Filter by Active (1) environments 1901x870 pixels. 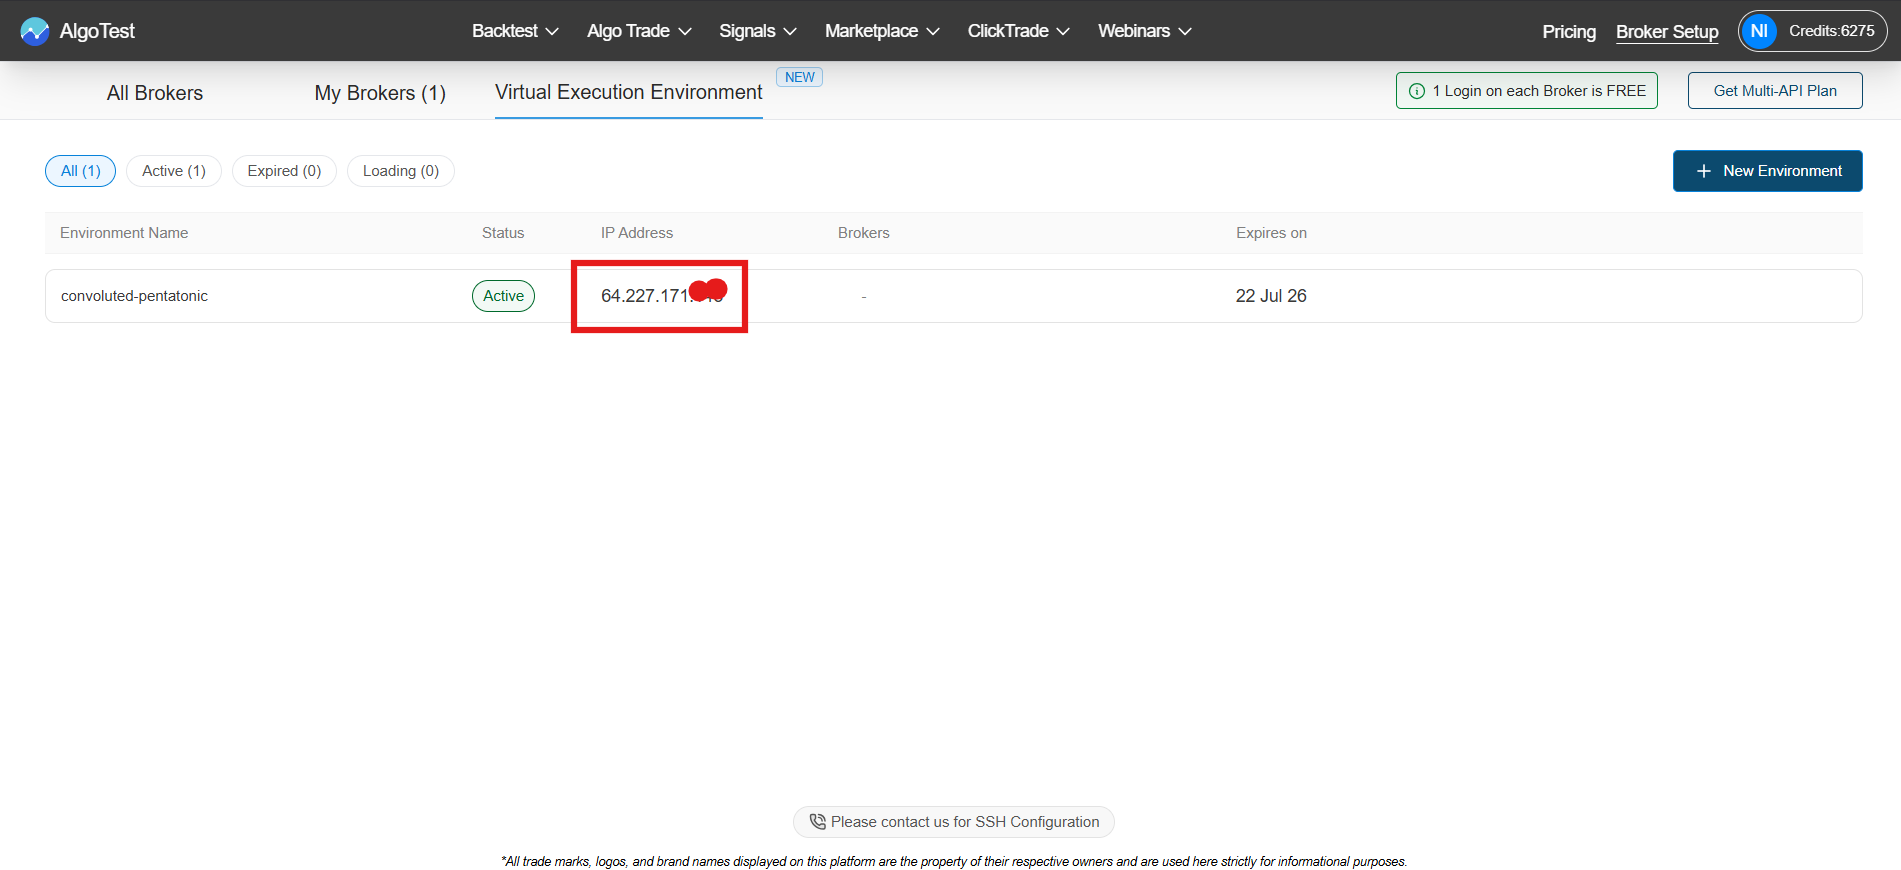pyautogui.click(x=174, y=171)
